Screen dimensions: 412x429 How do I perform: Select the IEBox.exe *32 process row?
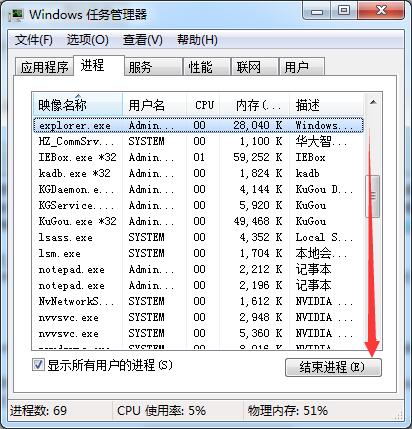pos(198,157)
